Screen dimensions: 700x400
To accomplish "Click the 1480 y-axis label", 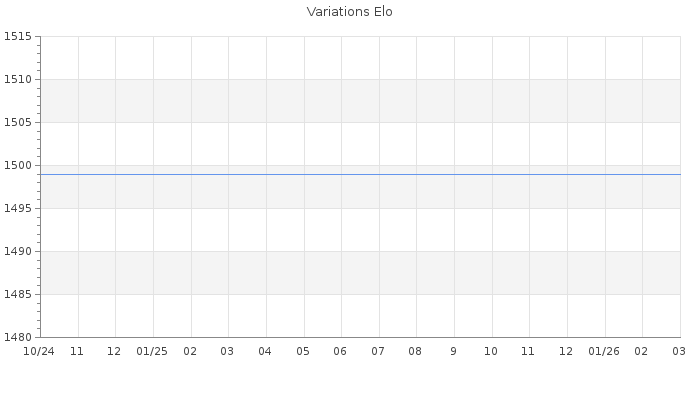I will coord(18,338).
